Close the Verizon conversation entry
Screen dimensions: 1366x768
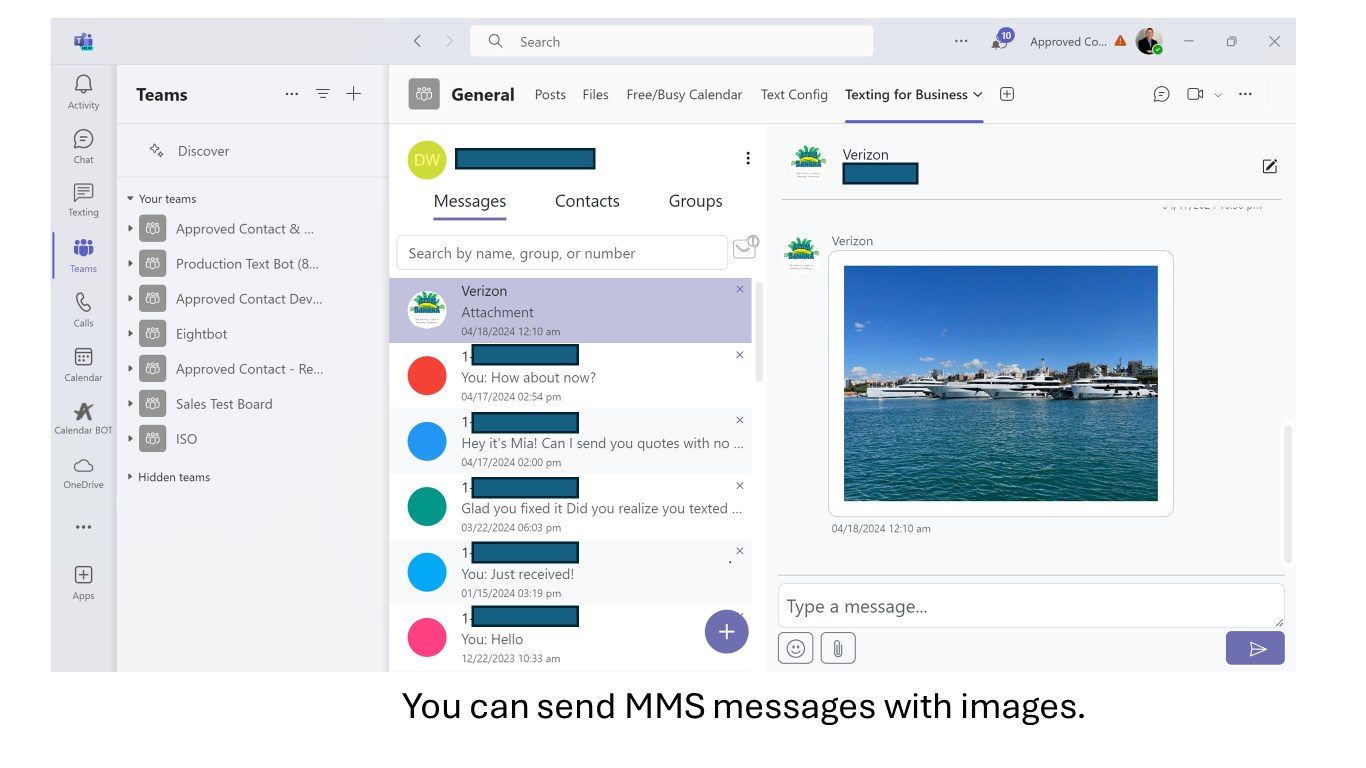pos(740,289)
